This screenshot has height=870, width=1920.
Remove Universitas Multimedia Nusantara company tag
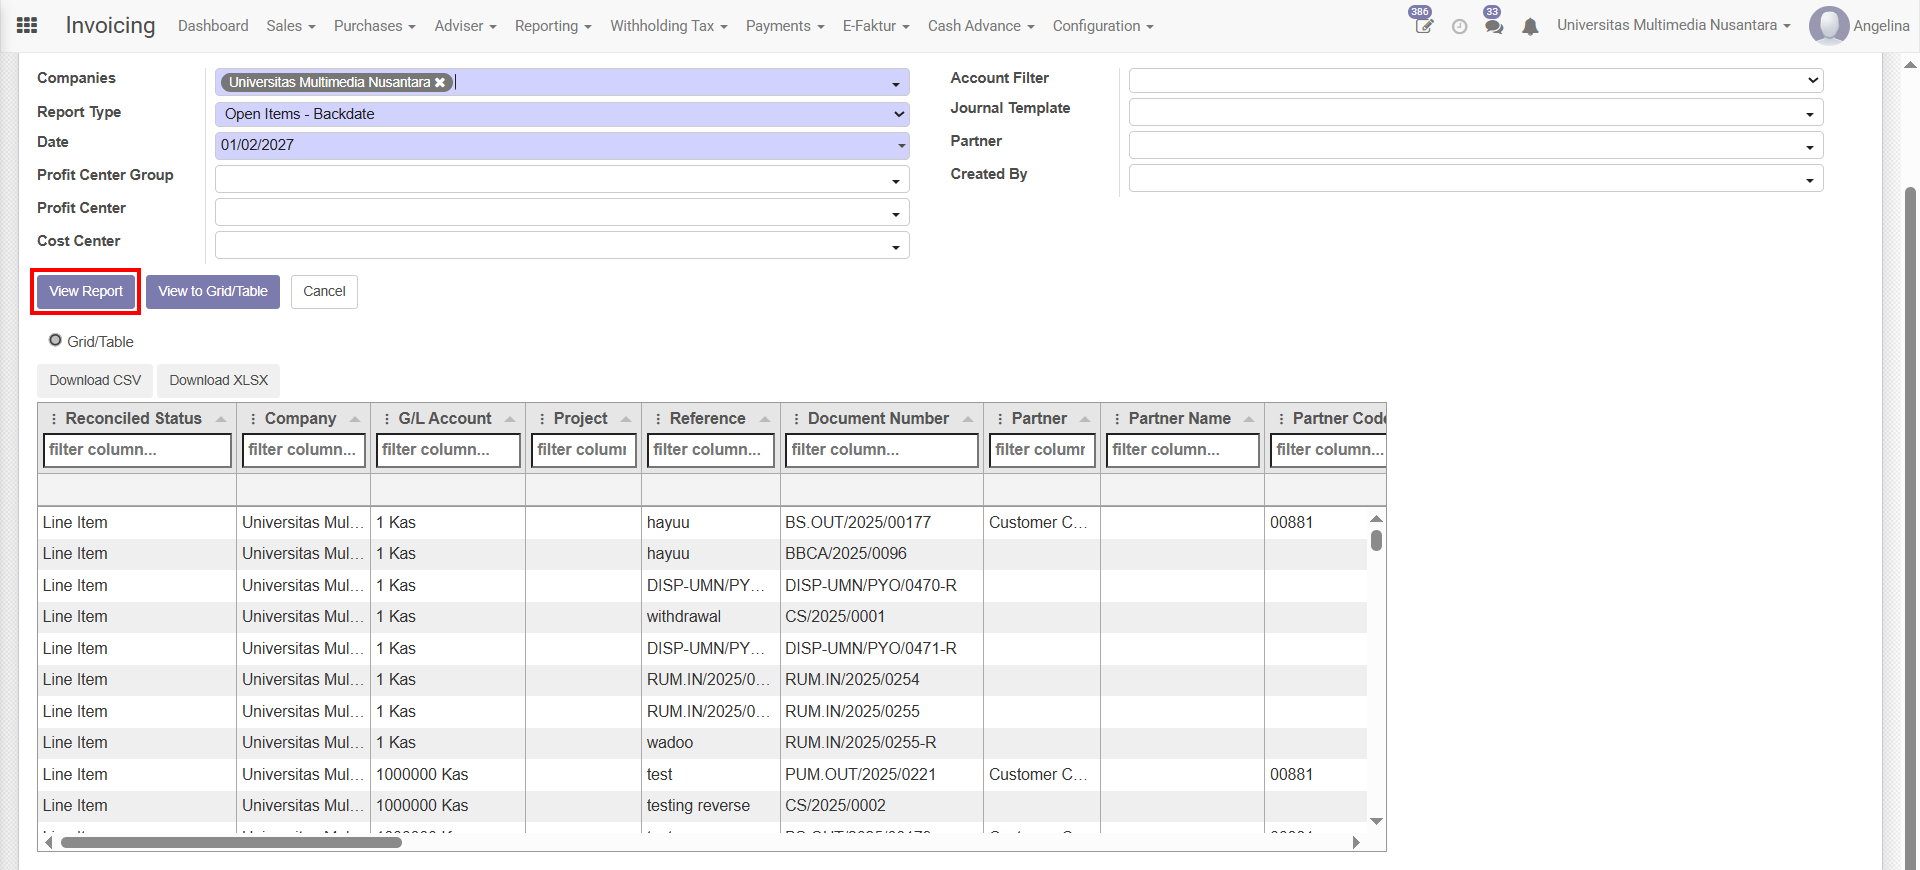(x=440, y=83)
